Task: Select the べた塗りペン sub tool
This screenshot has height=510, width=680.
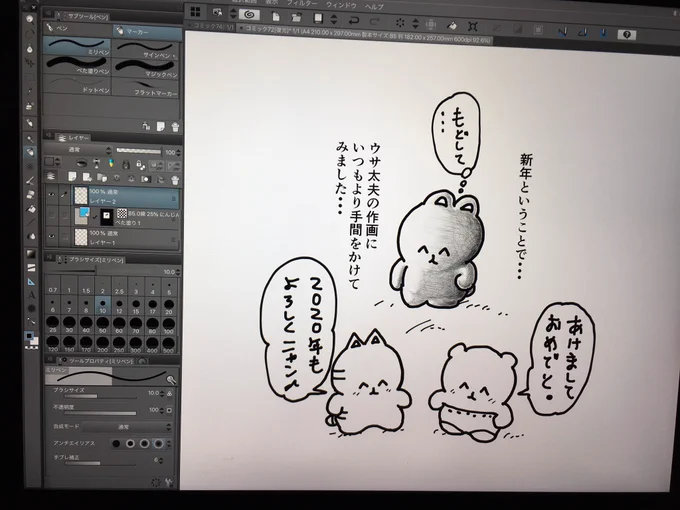Action: (78, 65)
